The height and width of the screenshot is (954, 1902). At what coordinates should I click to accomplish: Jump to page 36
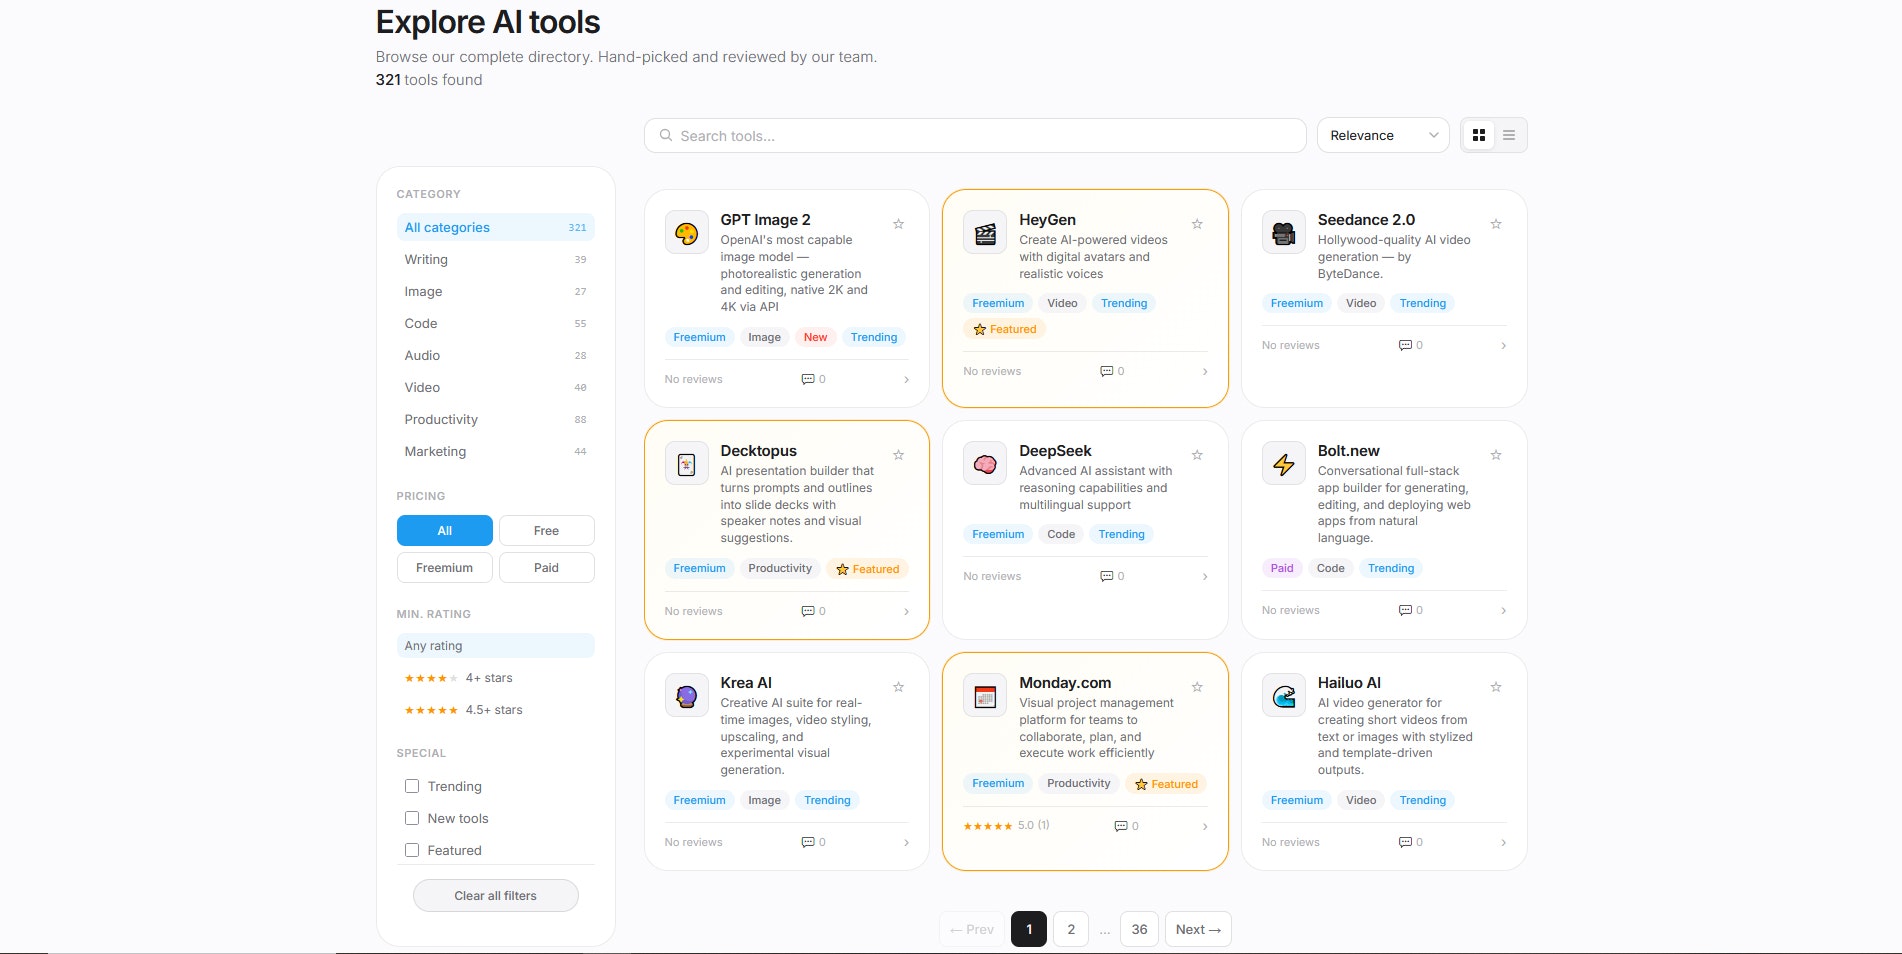[x=1139, y=929]
